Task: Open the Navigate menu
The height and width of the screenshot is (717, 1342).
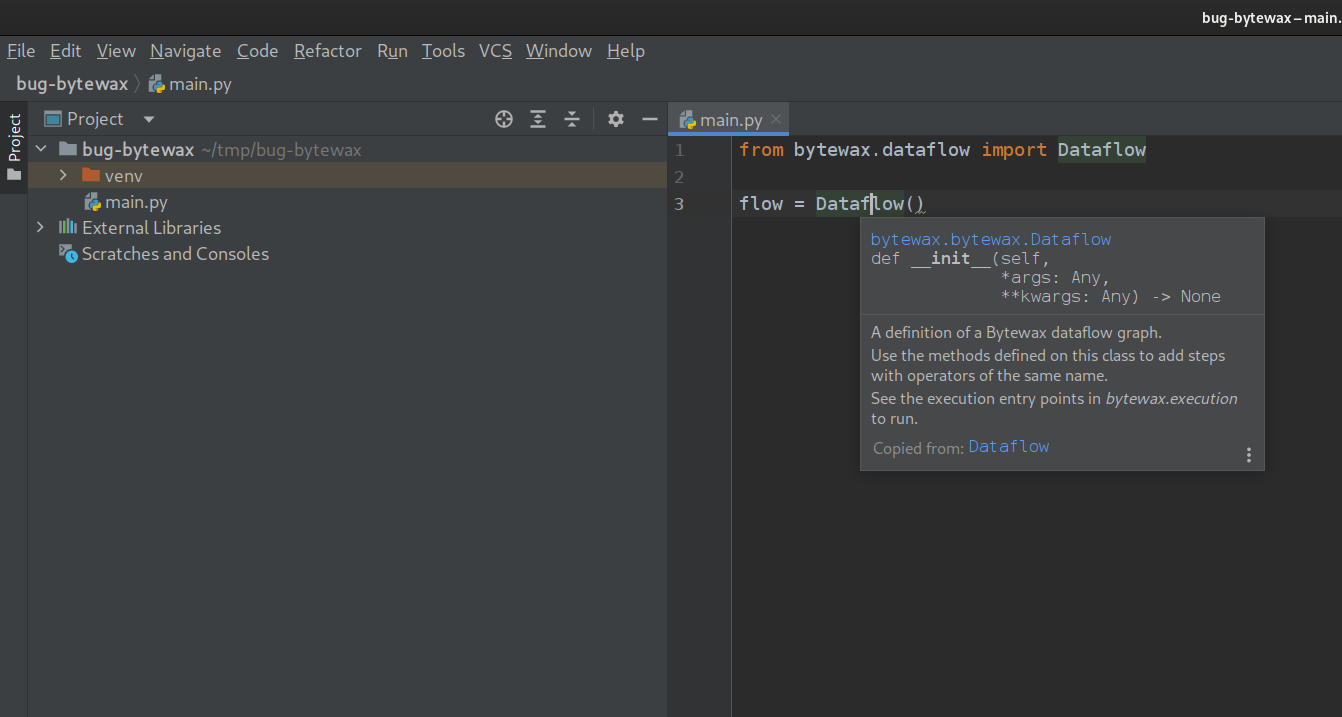Action: [x=186, y=51]
